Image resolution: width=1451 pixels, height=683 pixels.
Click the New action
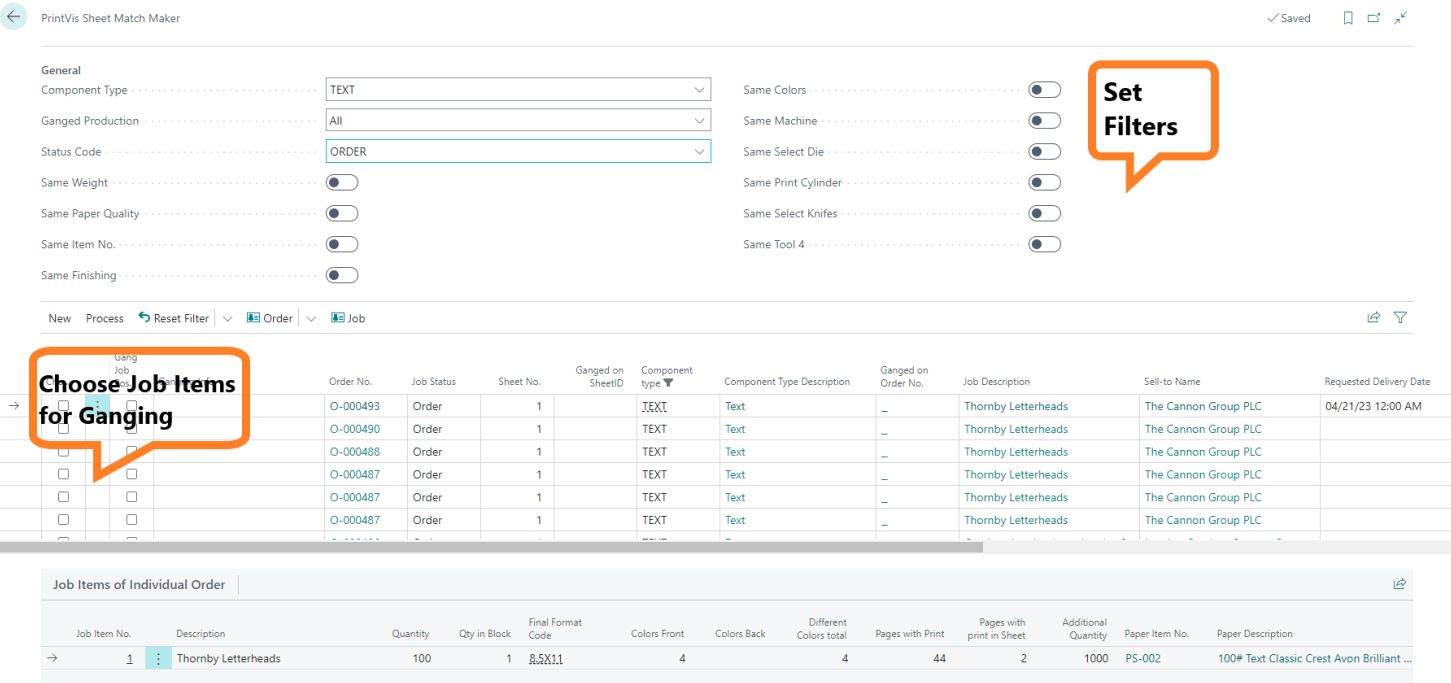pos(60,318)
